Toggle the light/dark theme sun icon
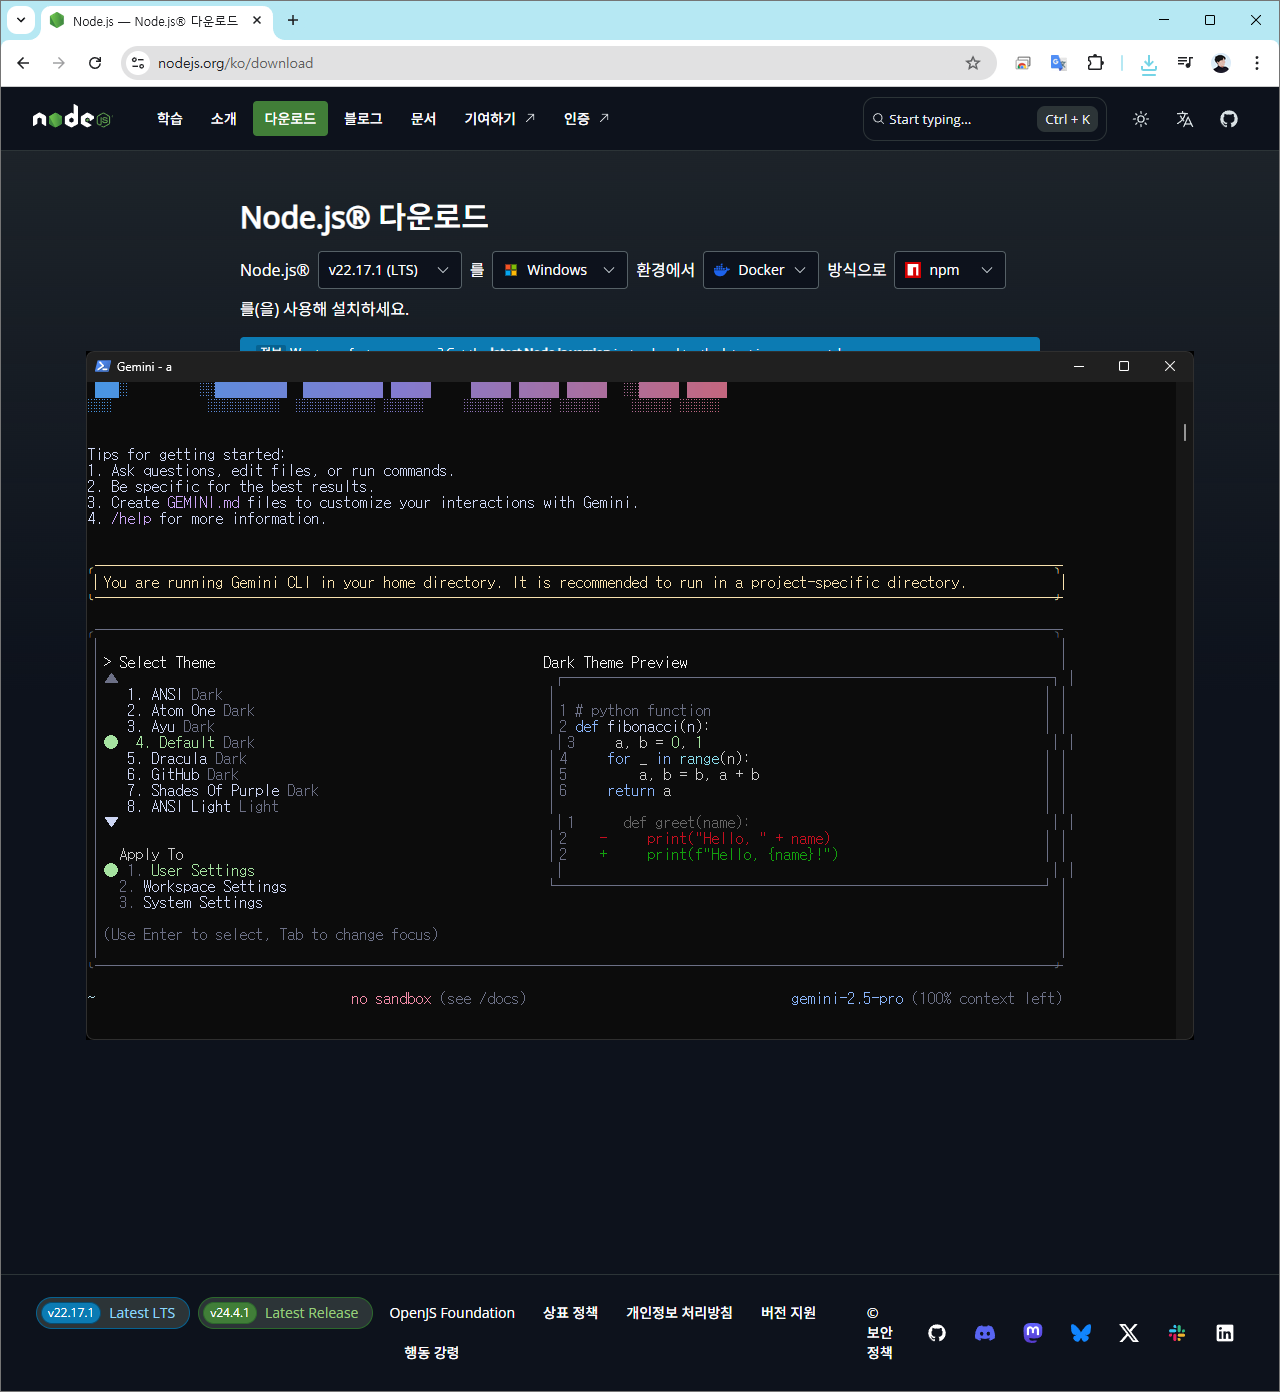The image size is (1280, 1392). 1141,119
